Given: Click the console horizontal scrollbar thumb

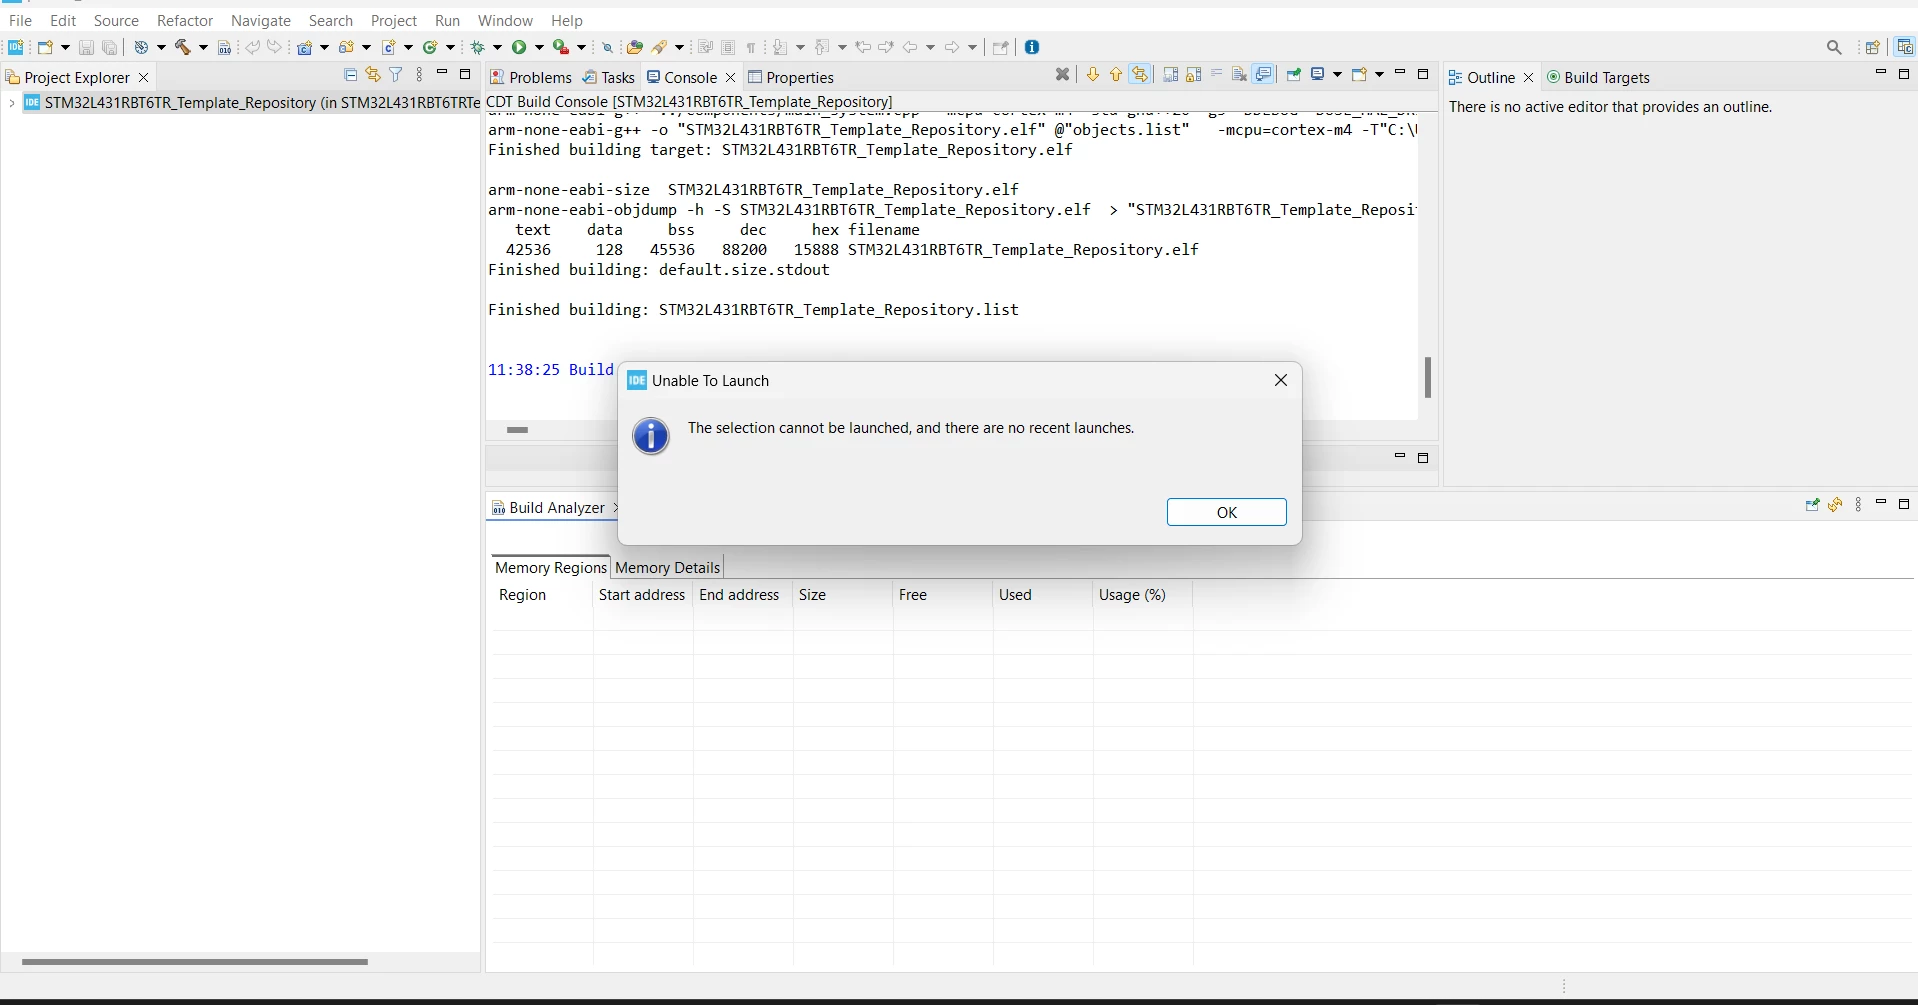Looking at the screenshot, I should tap(517, 430).
